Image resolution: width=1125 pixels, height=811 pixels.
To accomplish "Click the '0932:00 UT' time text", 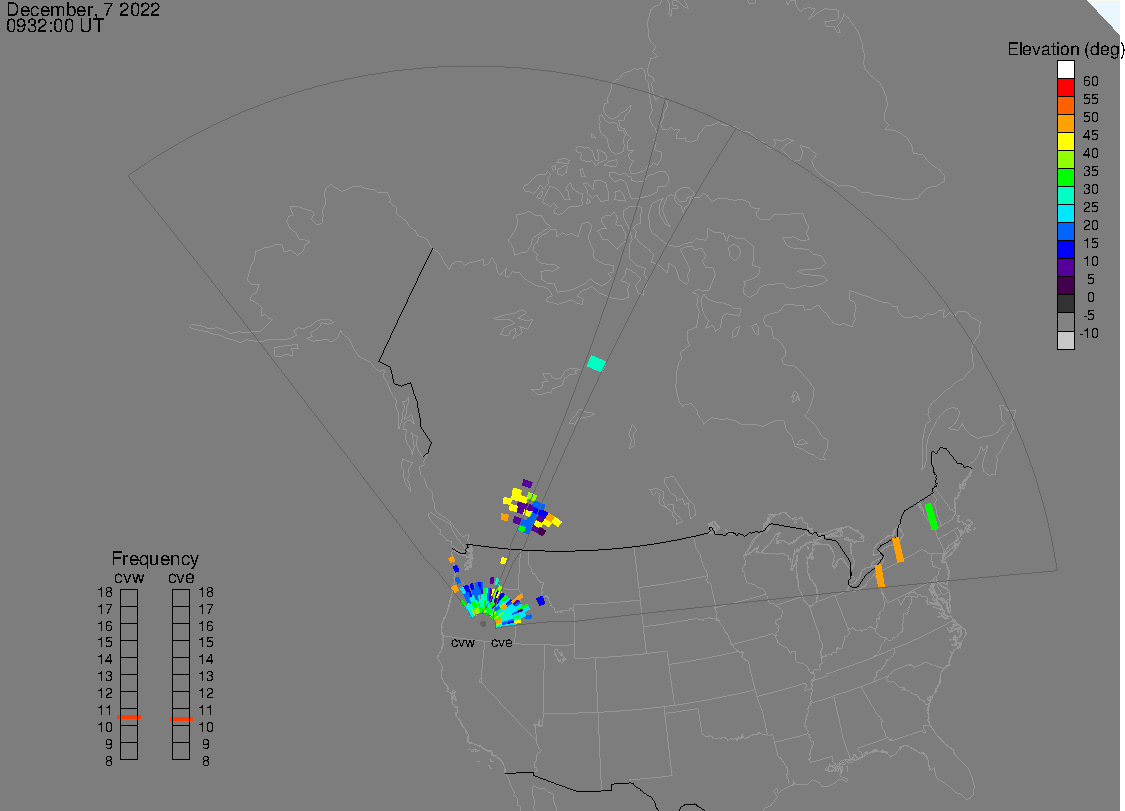I will 55,26.
